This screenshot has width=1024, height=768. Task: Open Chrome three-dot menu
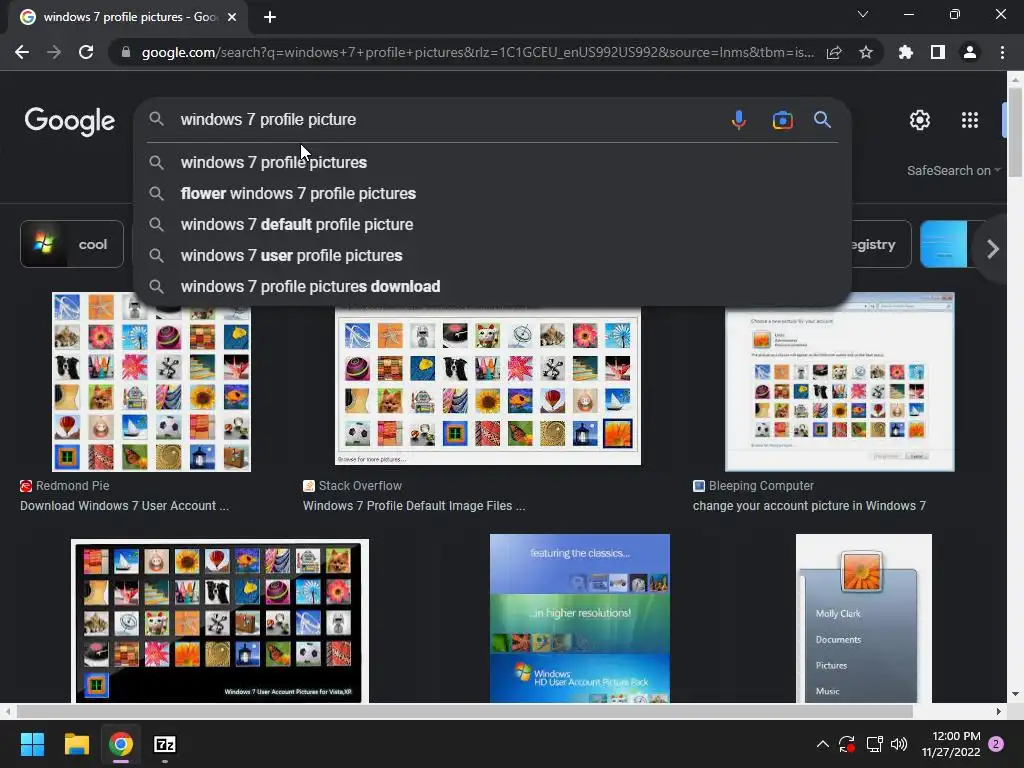pos(1002,52)
